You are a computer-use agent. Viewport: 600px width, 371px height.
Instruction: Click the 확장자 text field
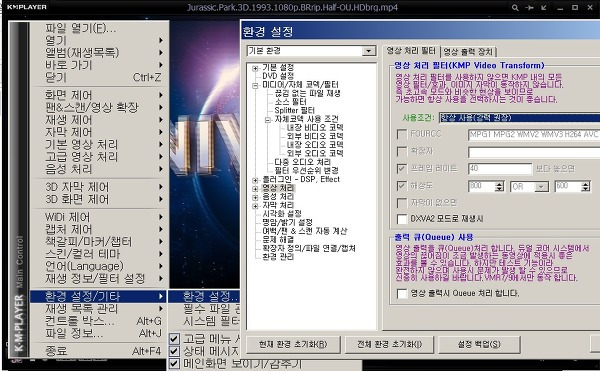pos(534,152)
